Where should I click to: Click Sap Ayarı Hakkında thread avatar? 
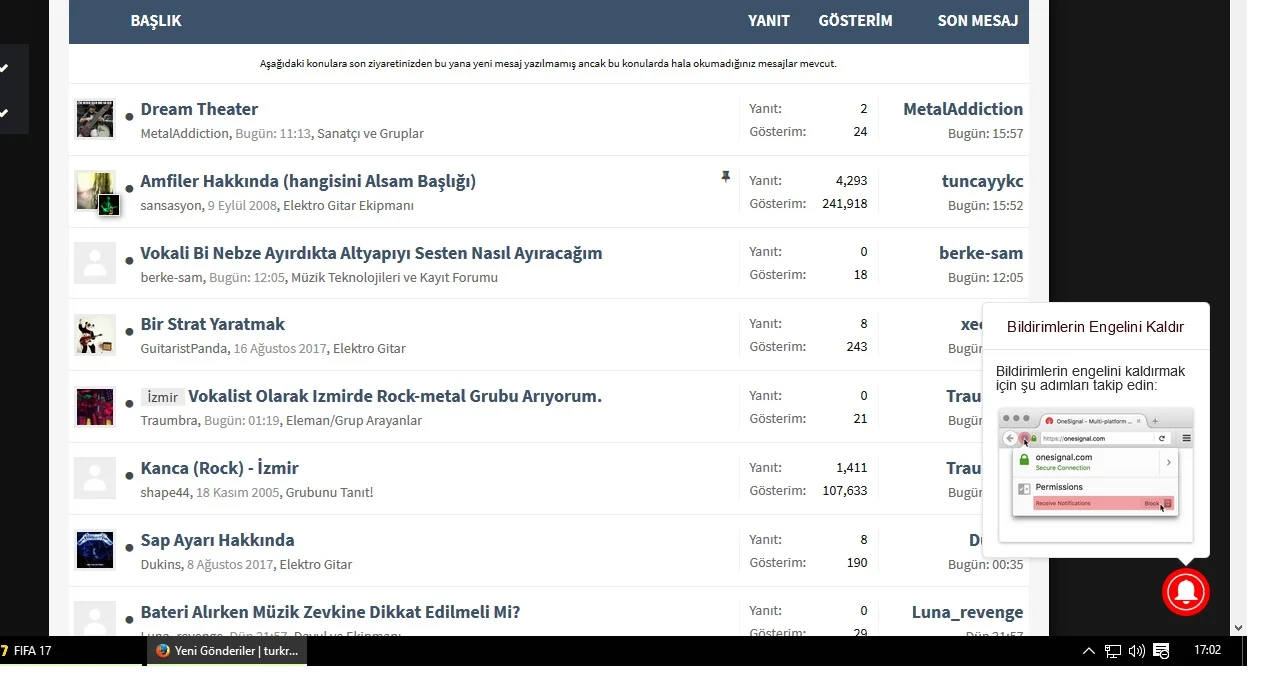coord(95,550)
